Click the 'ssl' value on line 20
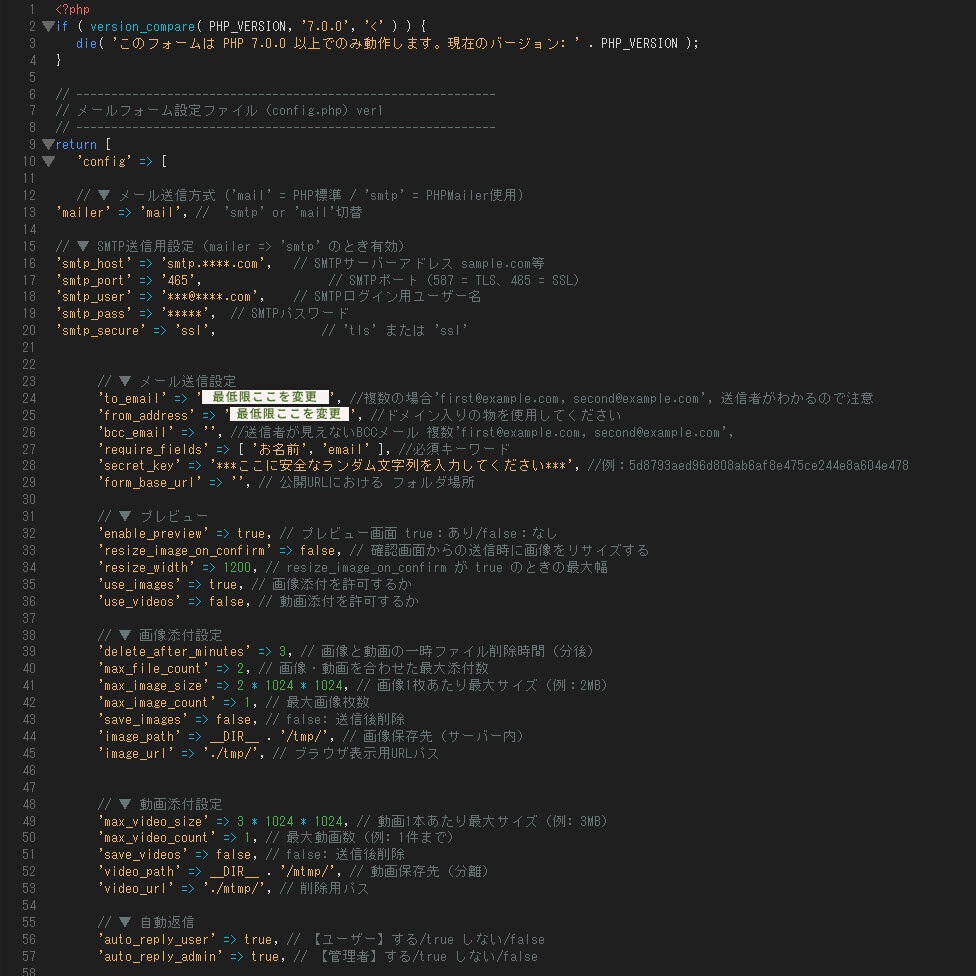The image size is (976, 976). (192, 331)
